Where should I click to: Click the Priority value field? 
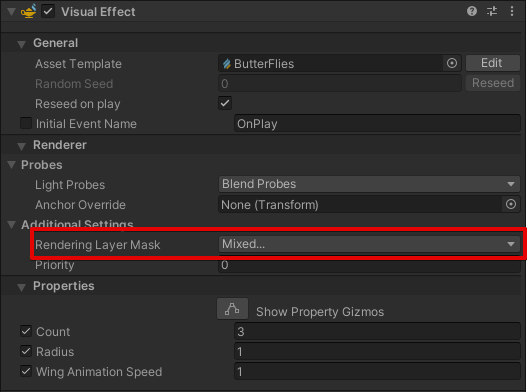click(x=369, y=265)
